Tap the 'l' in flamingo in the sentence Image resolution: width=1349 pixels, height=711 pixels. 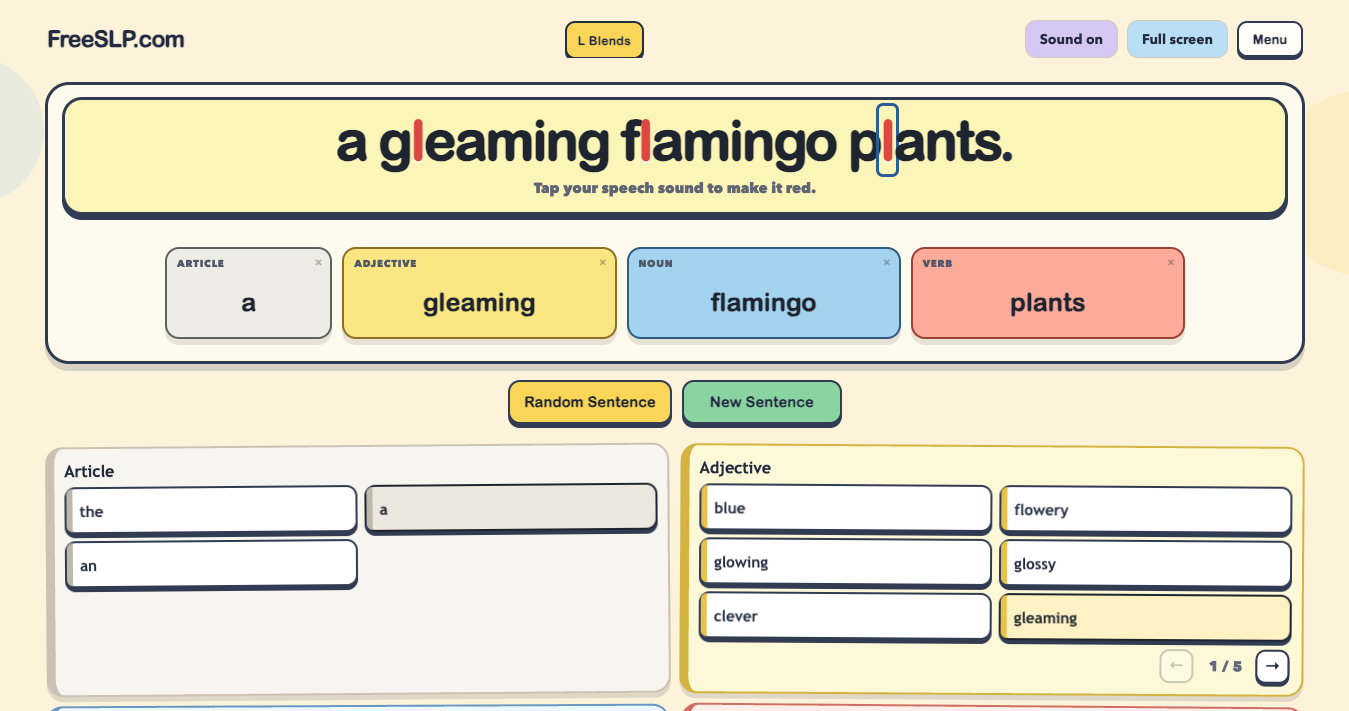(645, 141)
